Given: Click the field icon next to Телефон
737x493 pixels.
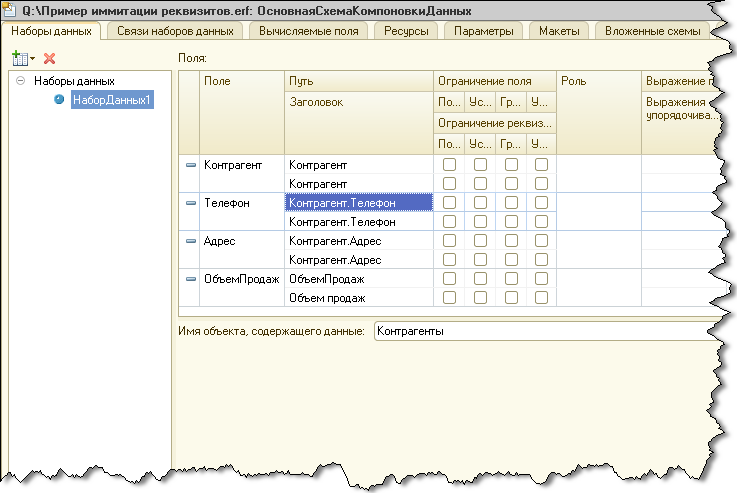Looking at the screenshot, I should [192, 203].
